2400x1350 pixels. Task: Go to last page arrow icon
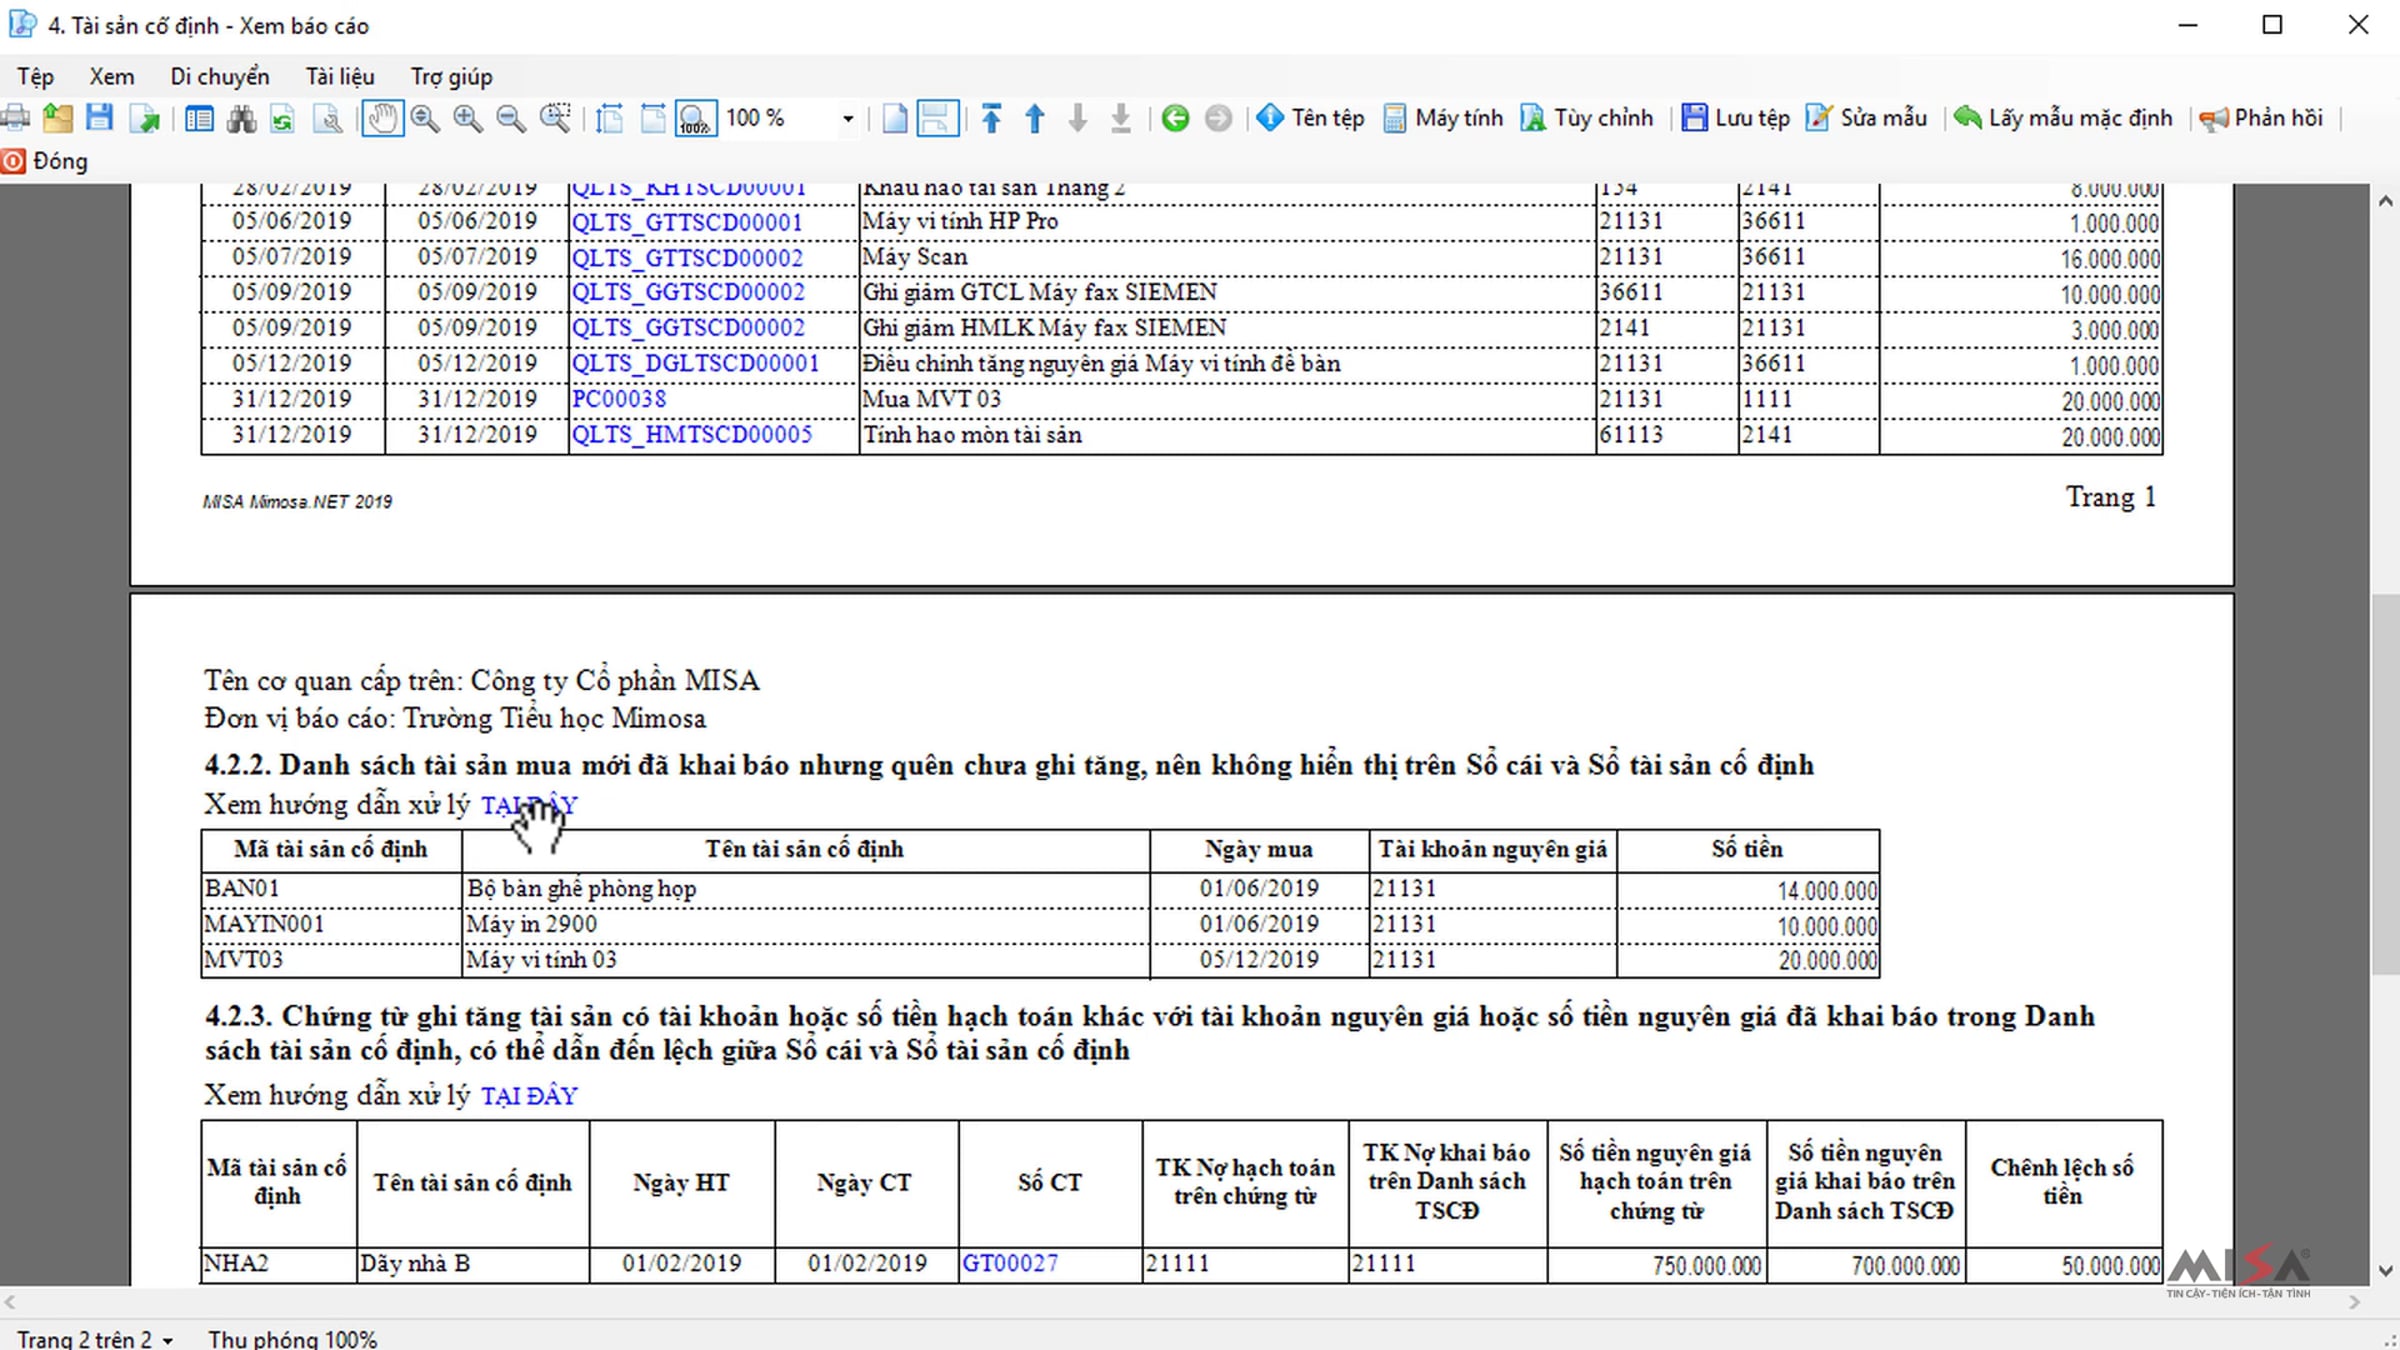tap(1121, 118)
